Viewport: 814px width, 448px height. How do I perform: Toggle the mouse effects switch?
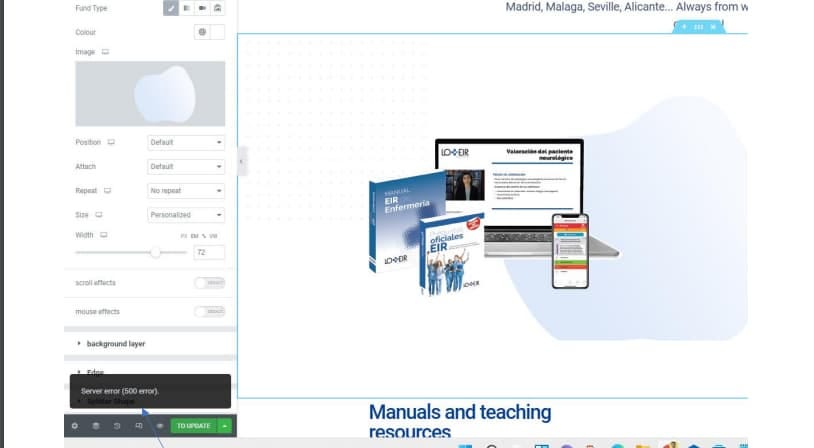[x=210, y=311]
